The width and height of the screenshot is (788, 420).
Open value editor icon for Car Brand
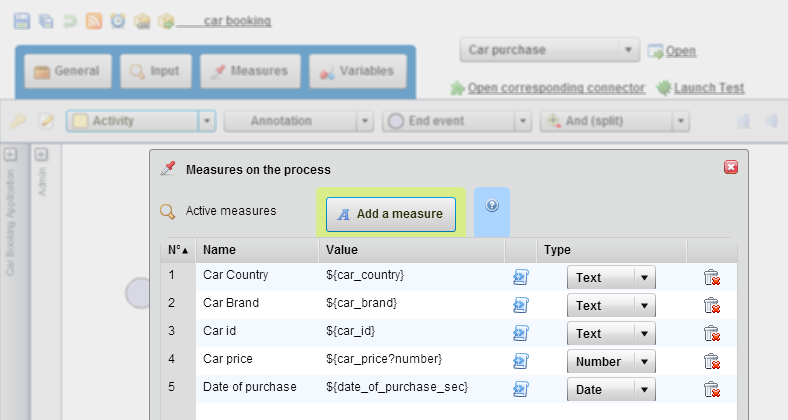pos(520,305)
